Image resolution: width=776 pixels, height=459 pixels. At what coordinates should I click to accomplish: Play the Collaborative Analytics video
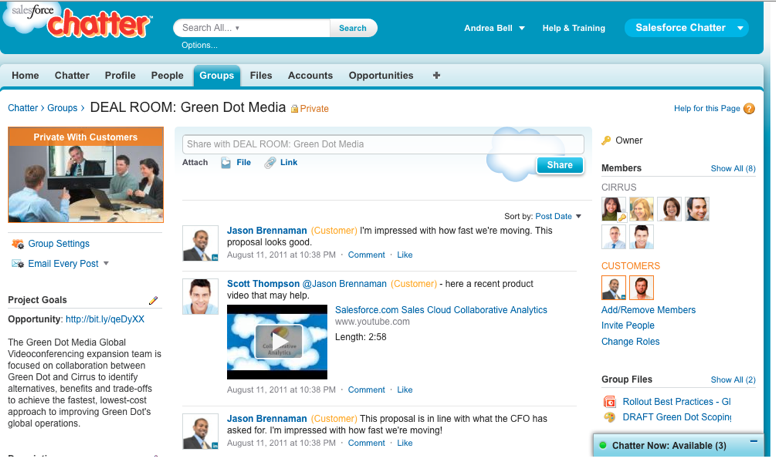click(x=279, y=342)
